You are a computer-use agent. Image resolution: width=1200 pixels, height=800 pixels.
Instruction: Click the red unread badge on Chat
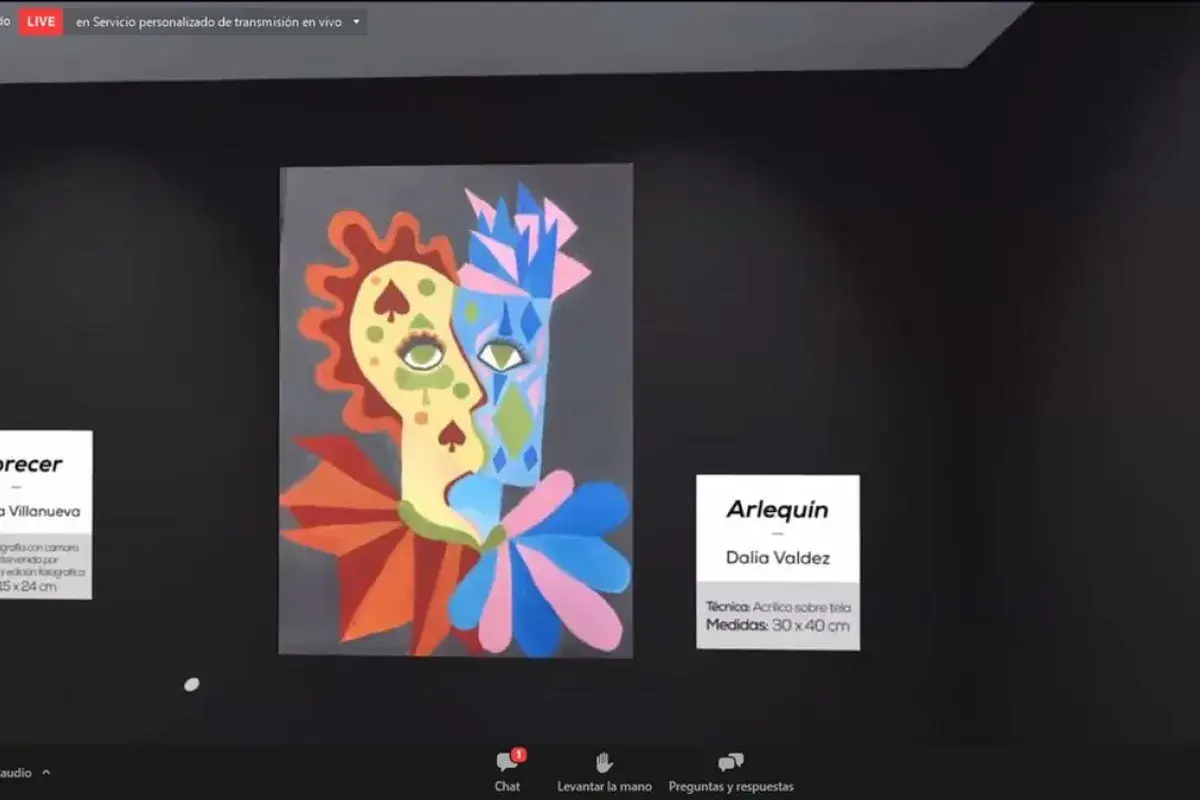pyautogui.click(x=519, y=754)
